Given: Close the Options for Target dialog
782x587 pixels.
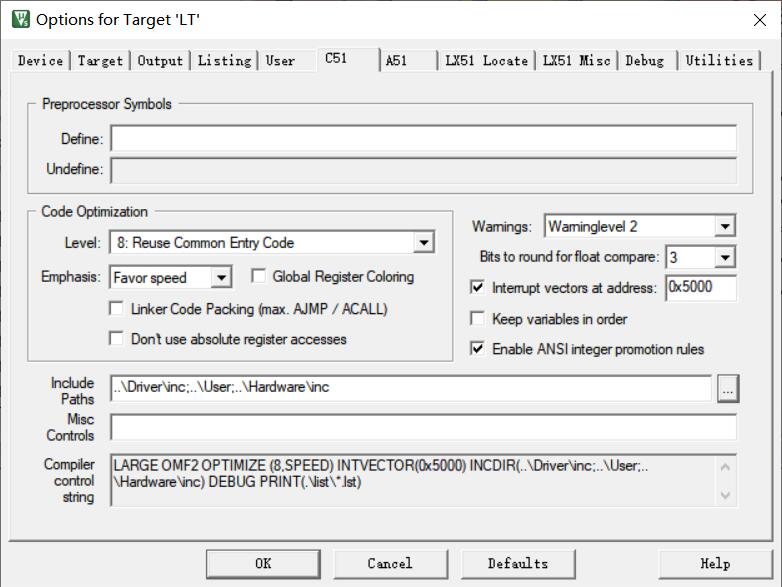Looking at the screenshot, I should (760, 20).
